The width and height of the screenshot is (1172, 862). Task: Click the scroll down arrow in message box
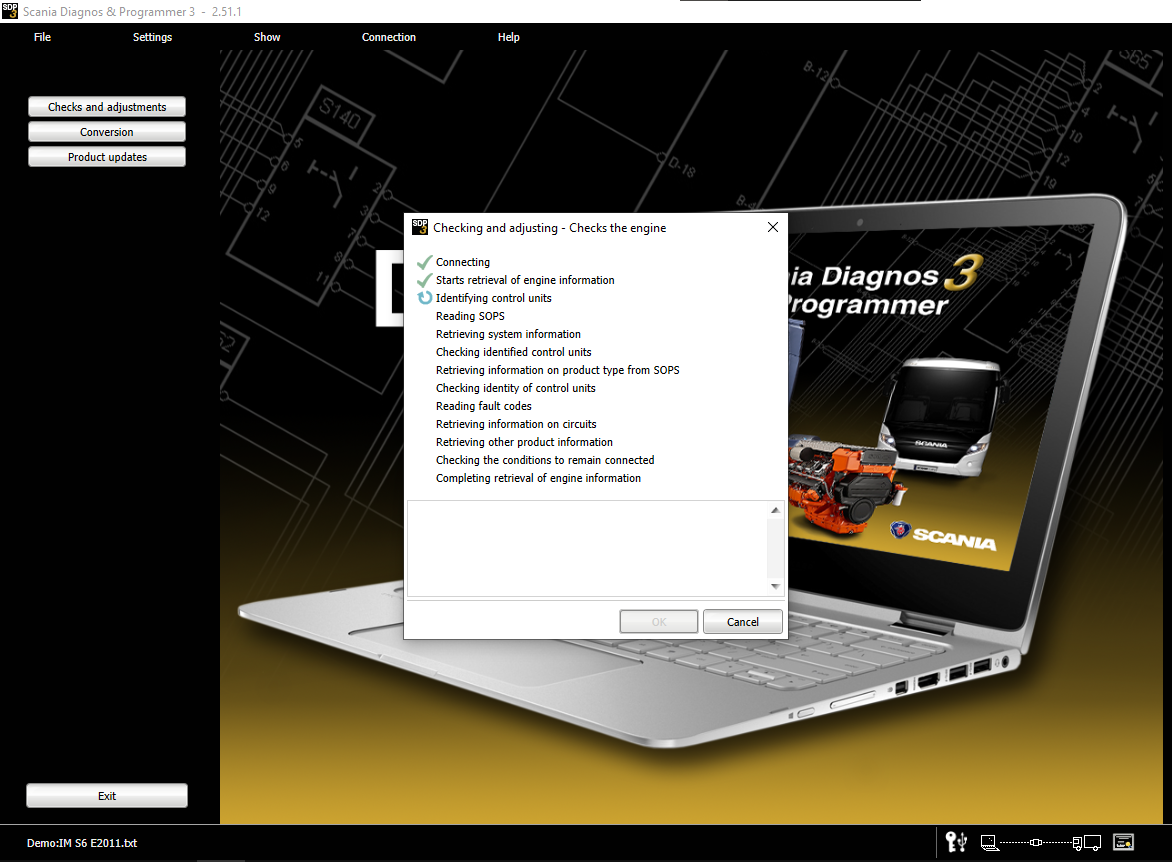tap(775, 587)
